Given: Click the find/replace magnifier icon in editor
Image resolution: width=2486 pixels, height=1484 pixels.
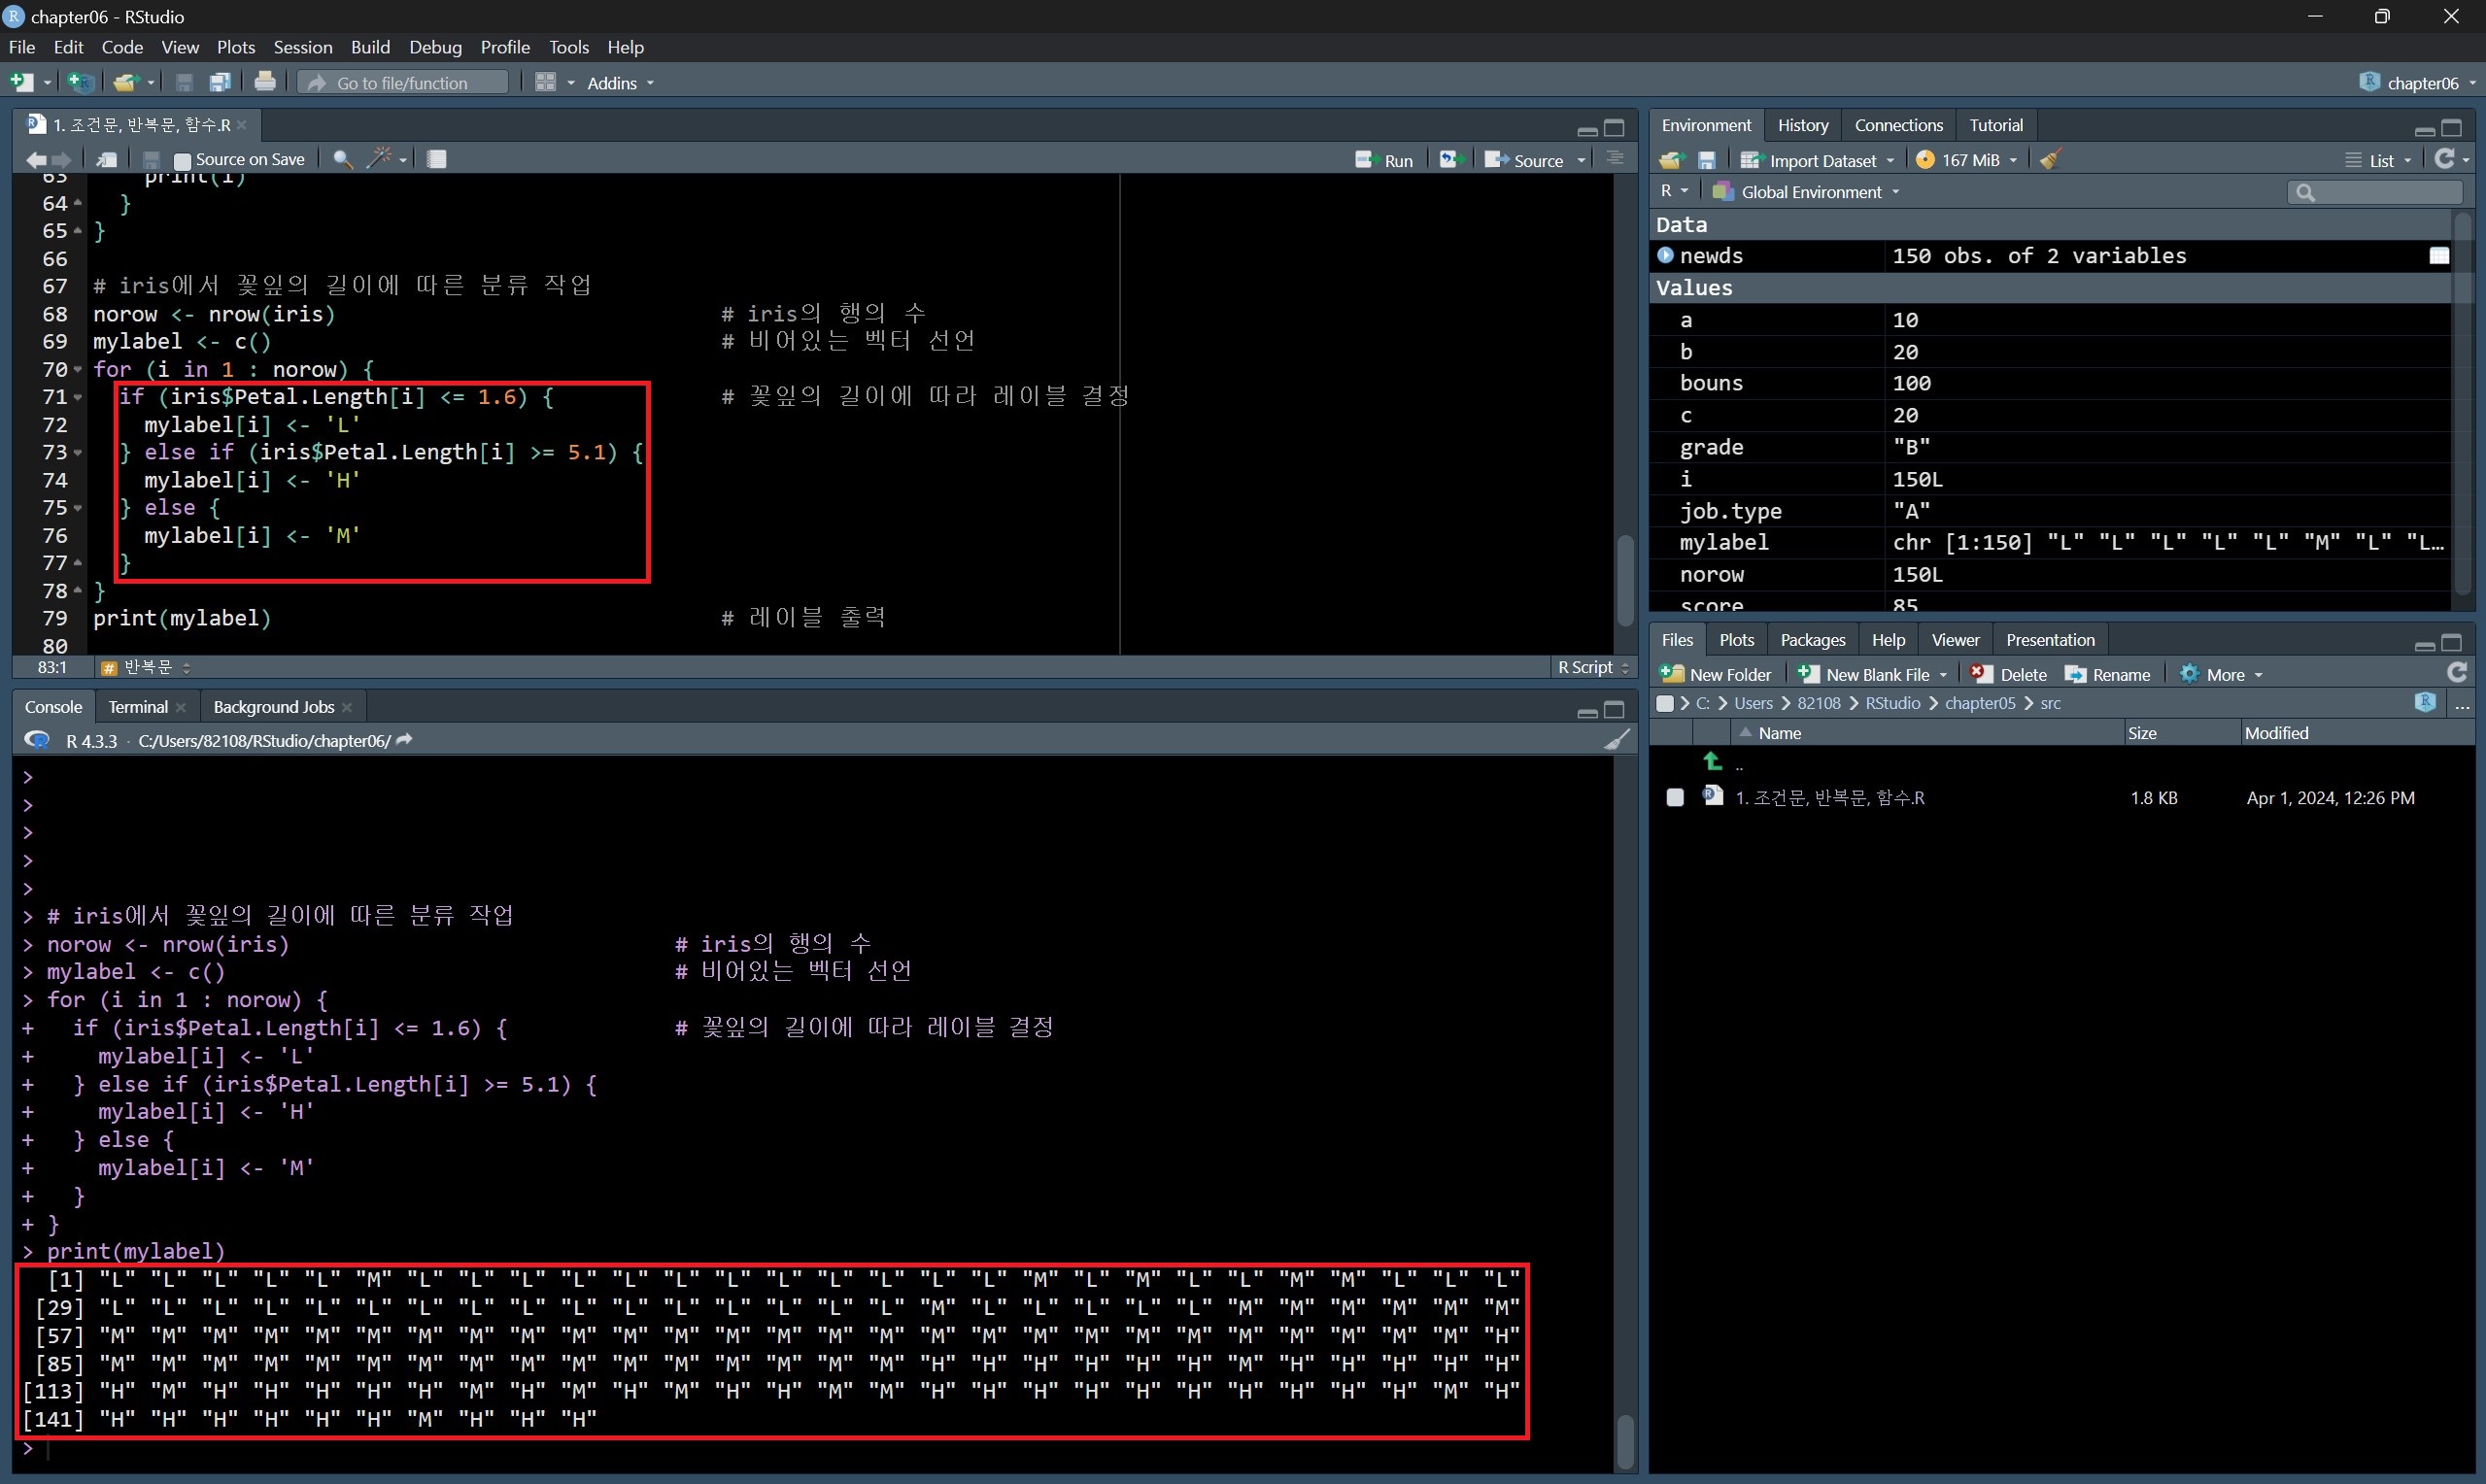Looking at the screenshot, I should click(x=342, y=159).
